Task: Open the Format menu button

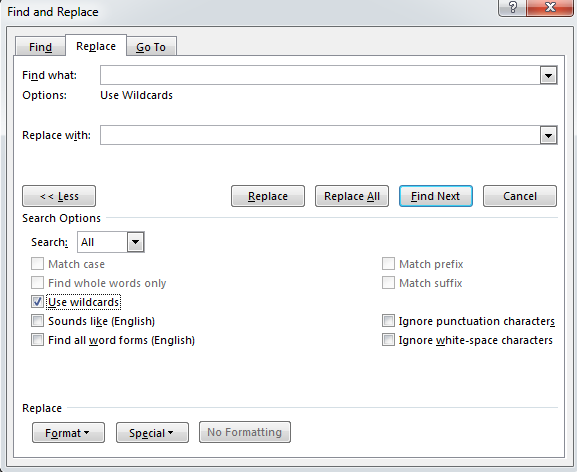Action: 68,433
